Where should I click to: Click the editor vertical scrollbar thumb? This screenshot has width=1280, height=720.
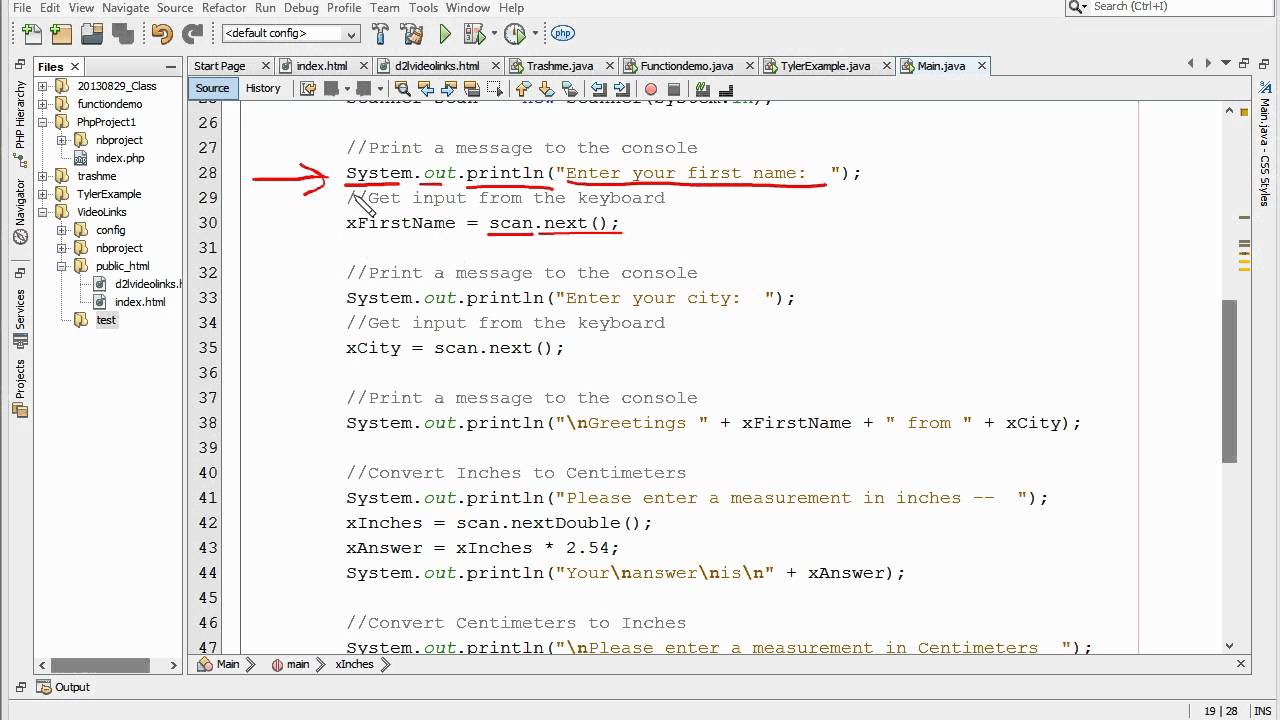[1230, 381]
